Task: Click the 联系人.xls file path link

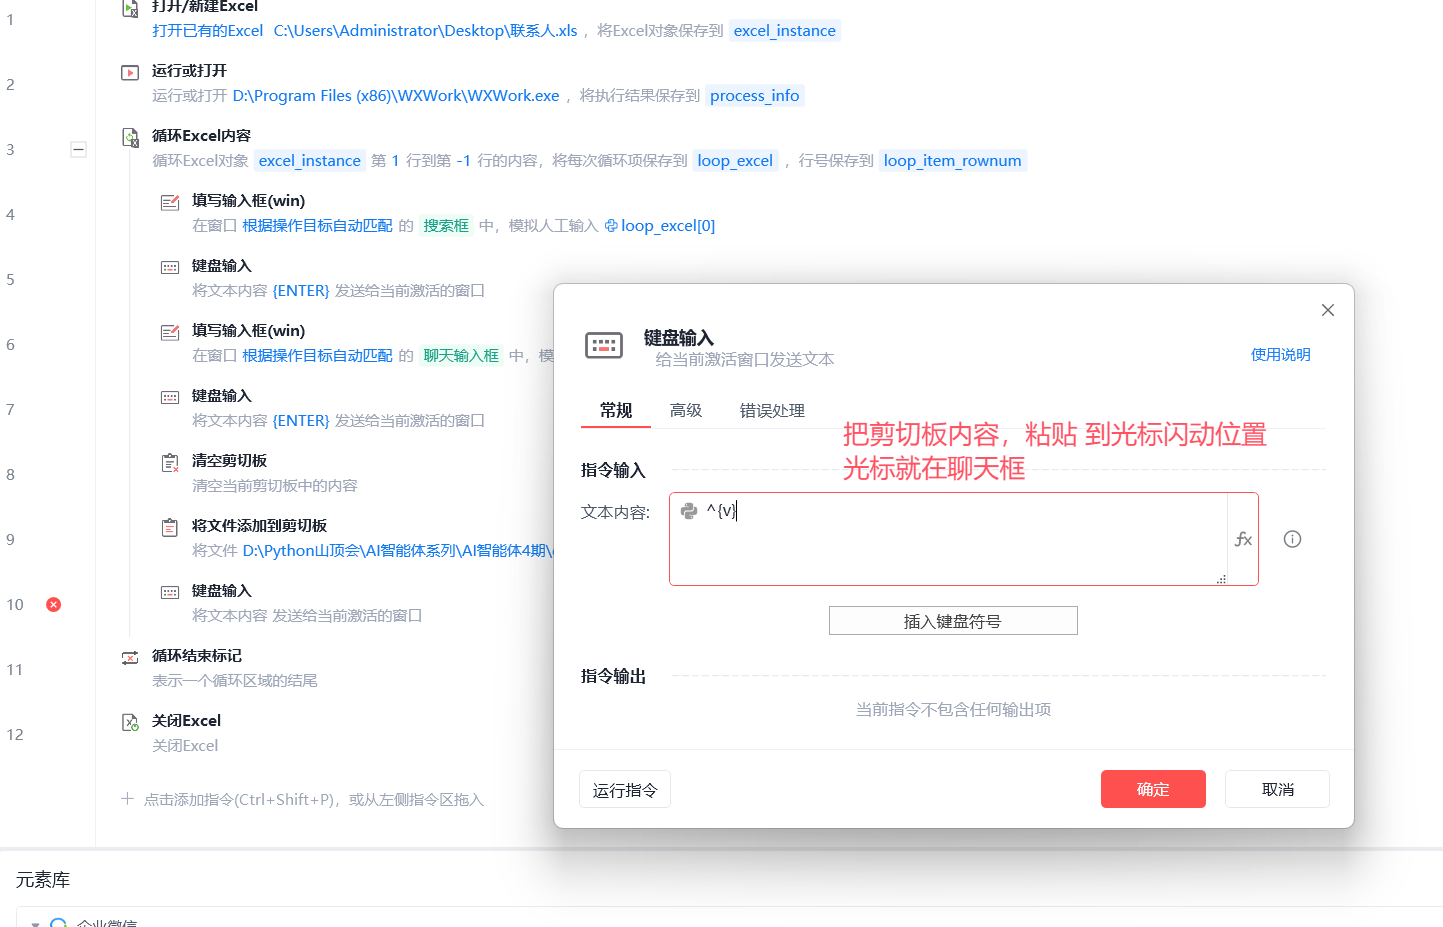Action: [x=425, y=30]
